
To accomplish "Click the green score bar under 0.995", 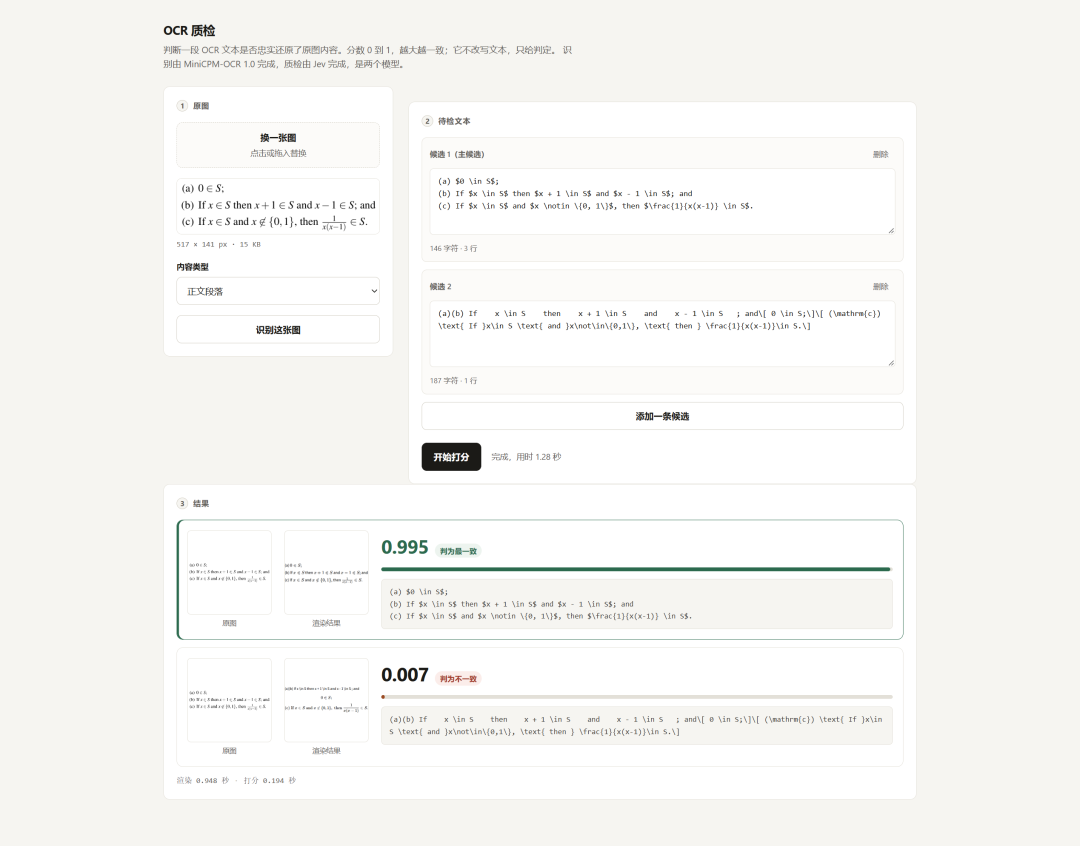I will [636, 569].
